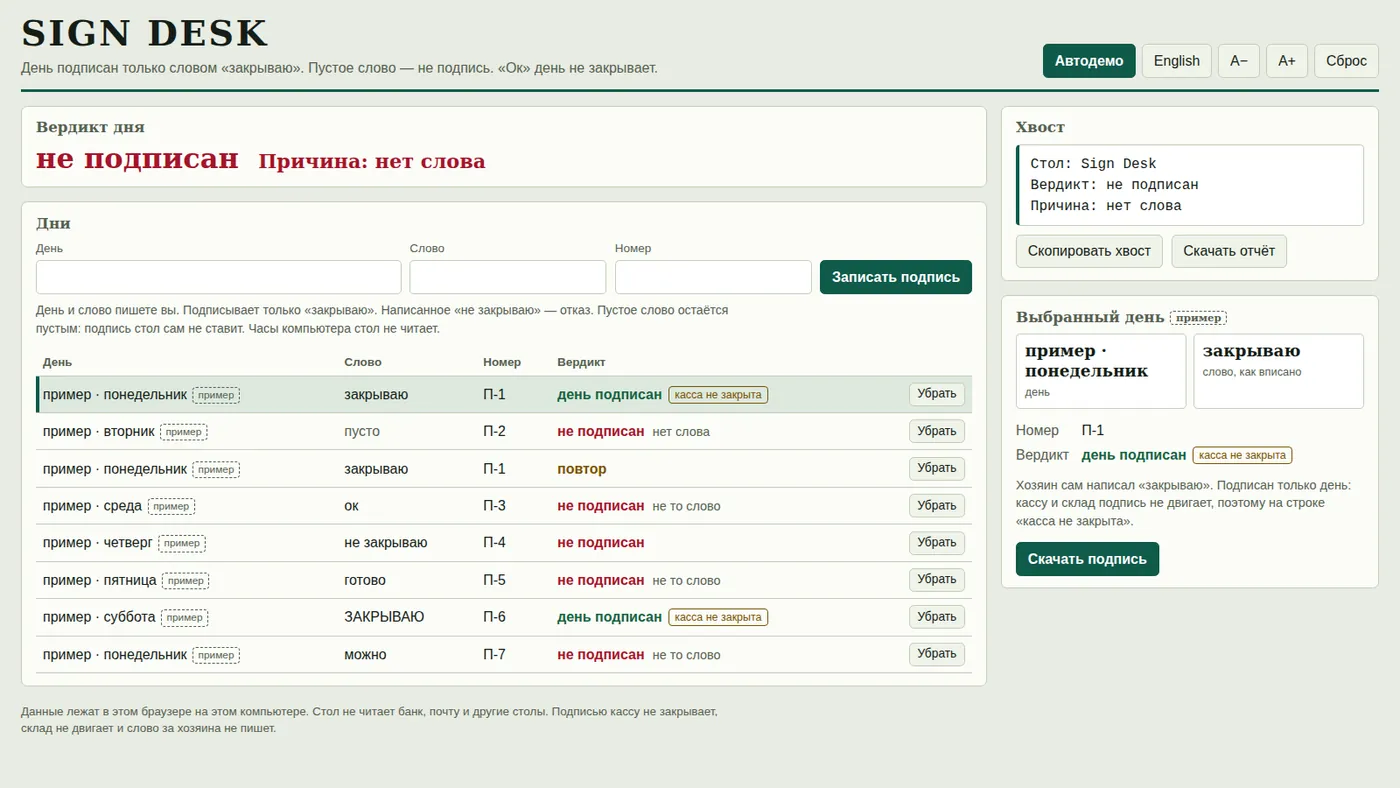Click касса не закрыта badge in суббота row
The height and width of the screenshot is (788, 1400).
coord(718,617)
